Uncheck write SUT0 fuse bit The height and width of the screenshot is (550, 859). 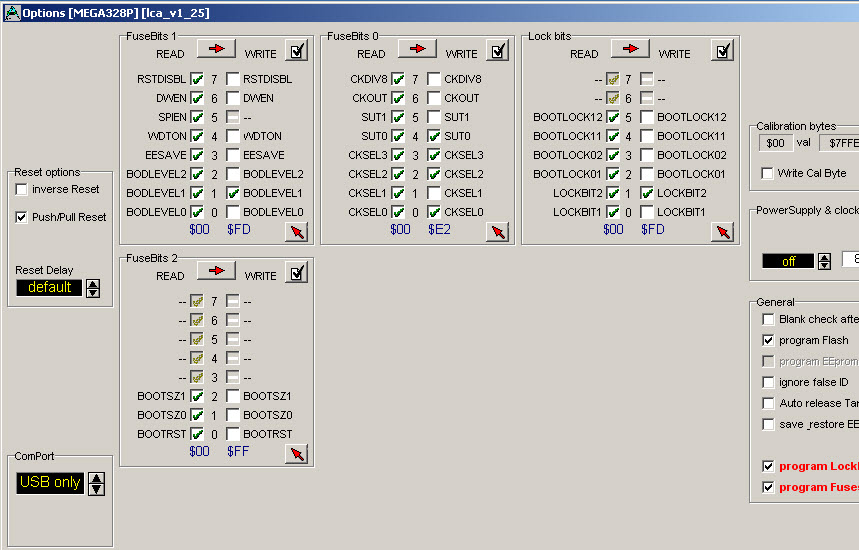(434, 136)
